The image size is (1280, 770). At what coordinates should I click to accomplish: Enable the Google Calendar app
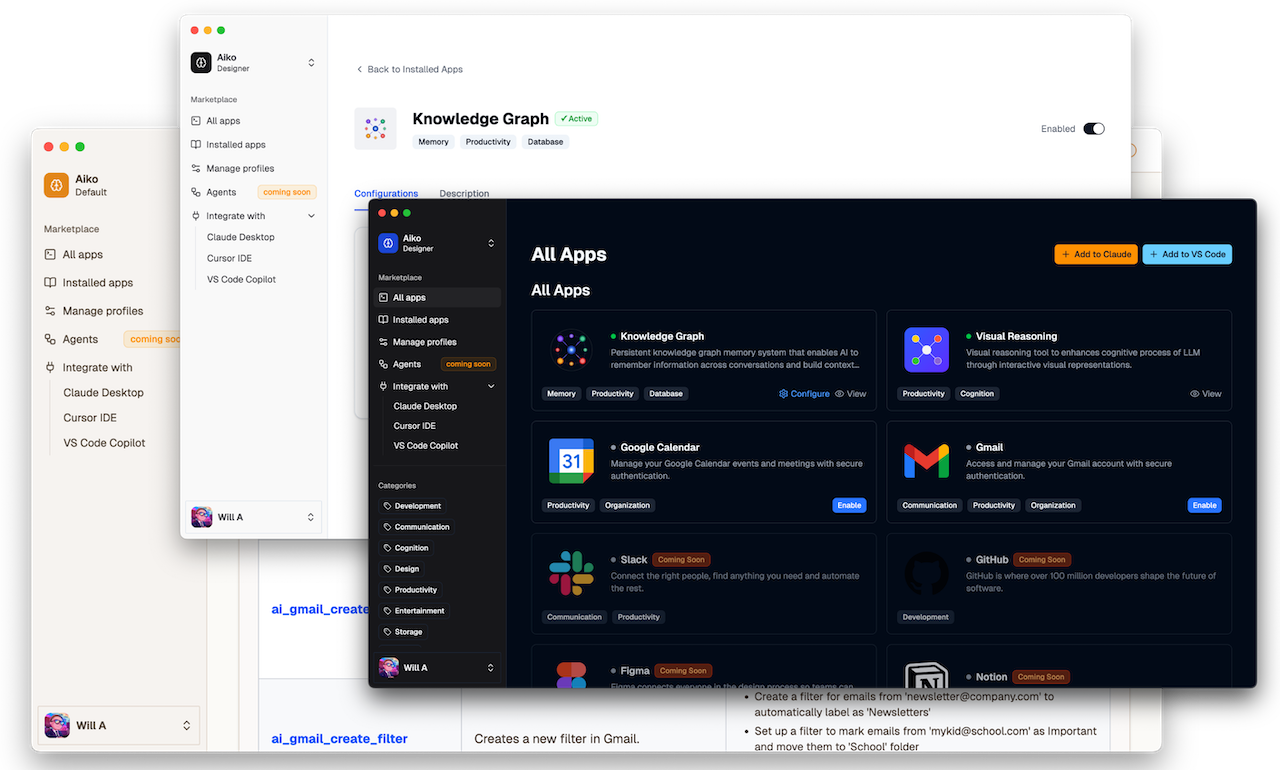point(849,505)
